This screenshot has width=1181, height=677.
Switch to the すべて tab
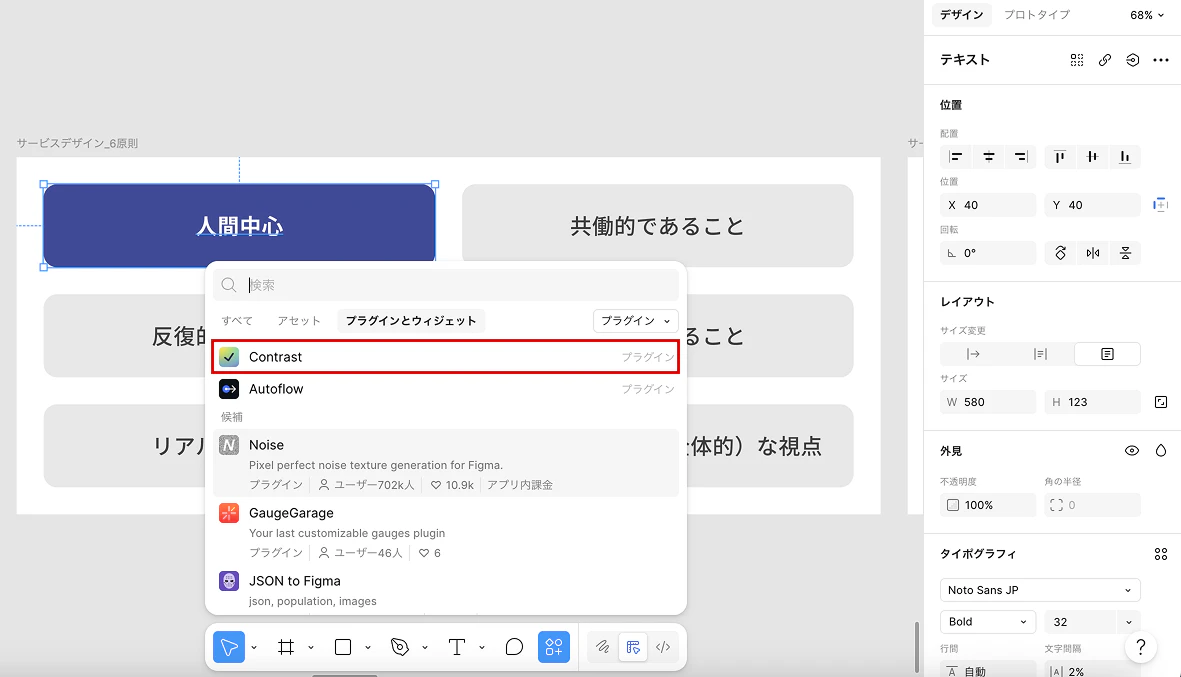pos(237,321)
